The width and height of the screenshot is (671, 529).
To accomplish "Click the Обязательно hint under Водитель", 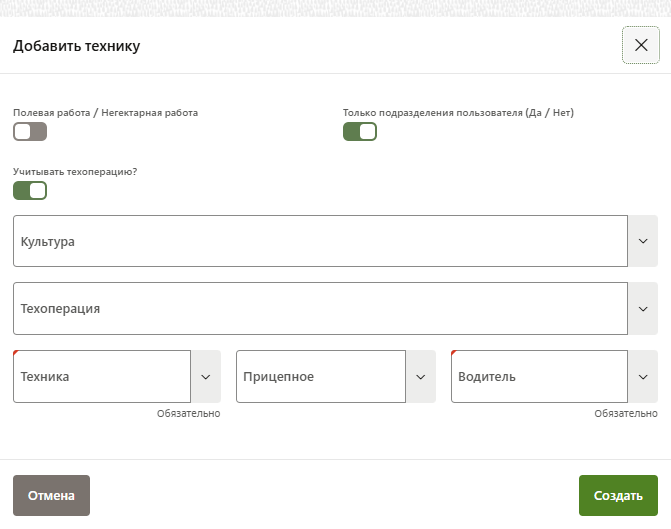I will [x=626, y=413].
